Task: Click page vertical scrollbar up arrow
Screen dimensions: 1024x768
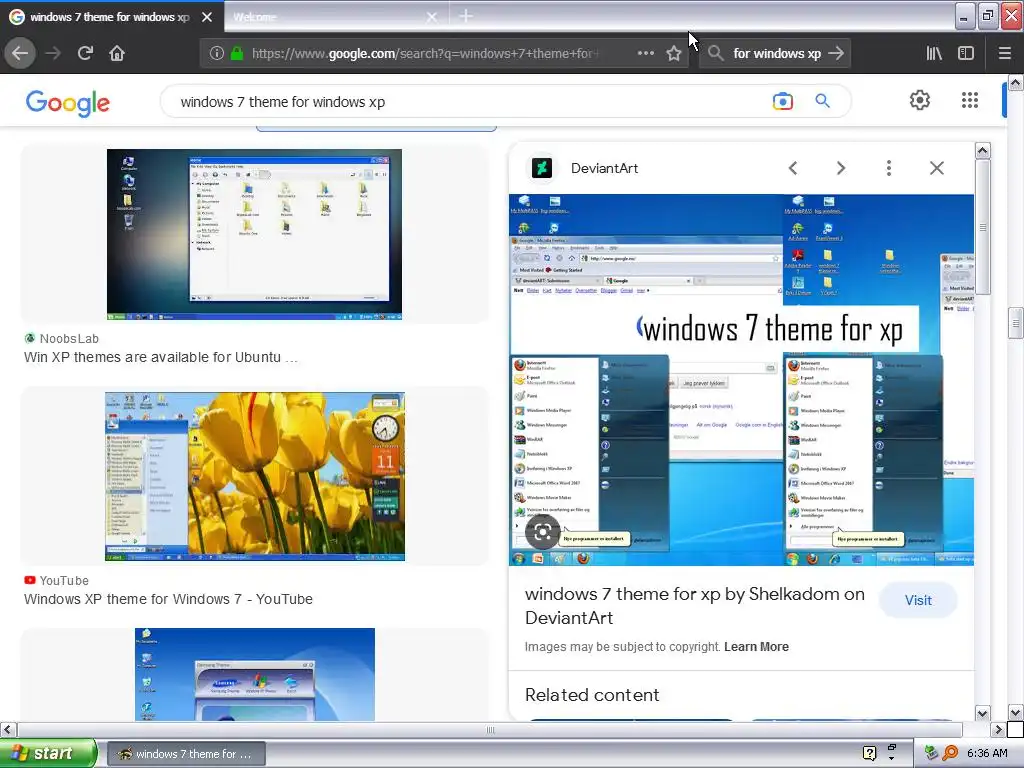Action: coord(1015,82)
